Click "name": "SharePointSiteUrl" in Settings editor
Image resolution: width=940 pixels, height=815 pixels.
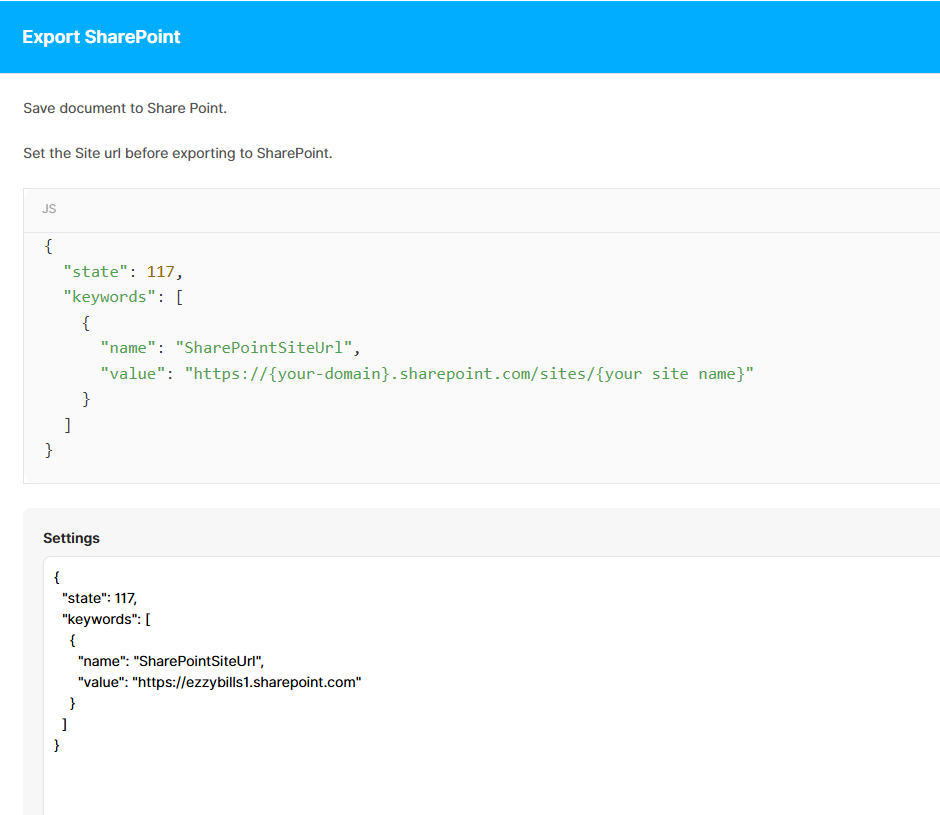coord(171,661)
